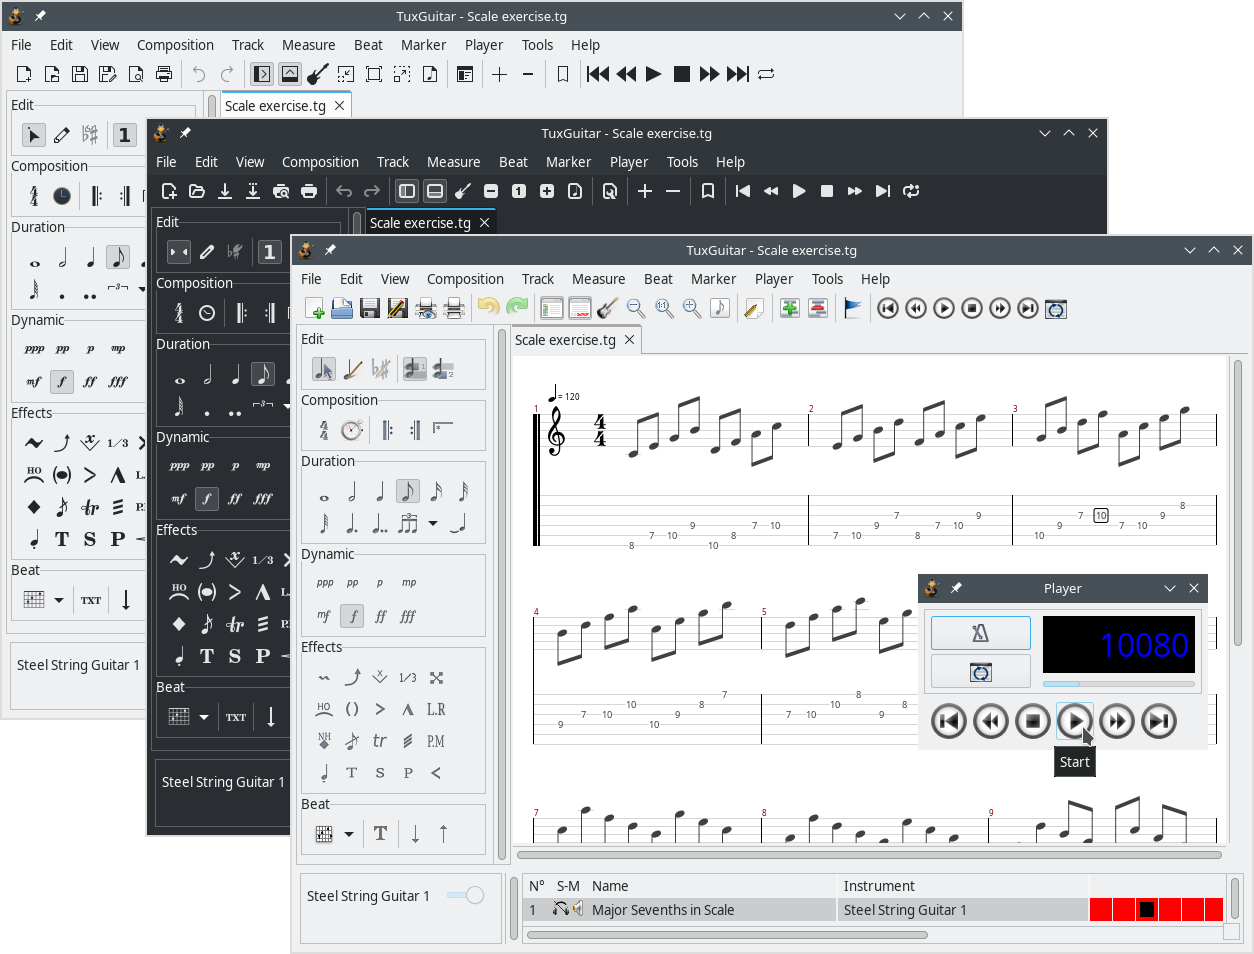
Task: Click the tempo clock icon in back window Composition panel
Action: (x=62, y=196)
